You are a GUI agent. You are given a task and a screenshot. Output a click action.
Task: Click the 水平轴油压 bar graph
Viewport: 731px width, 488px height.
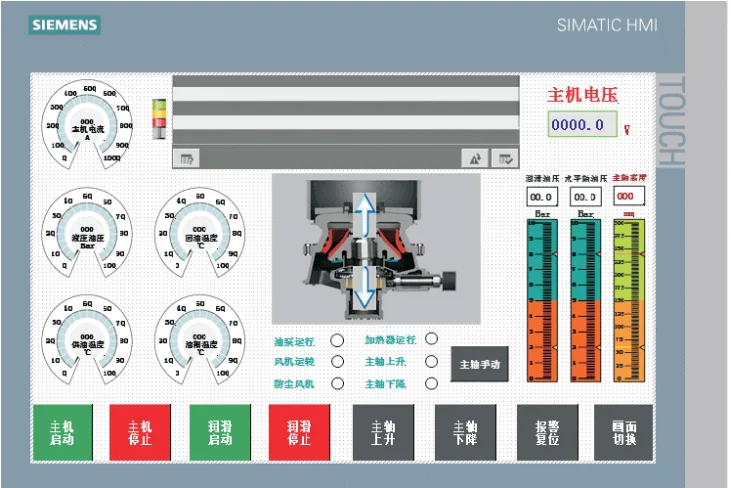[x=586, y=301]
